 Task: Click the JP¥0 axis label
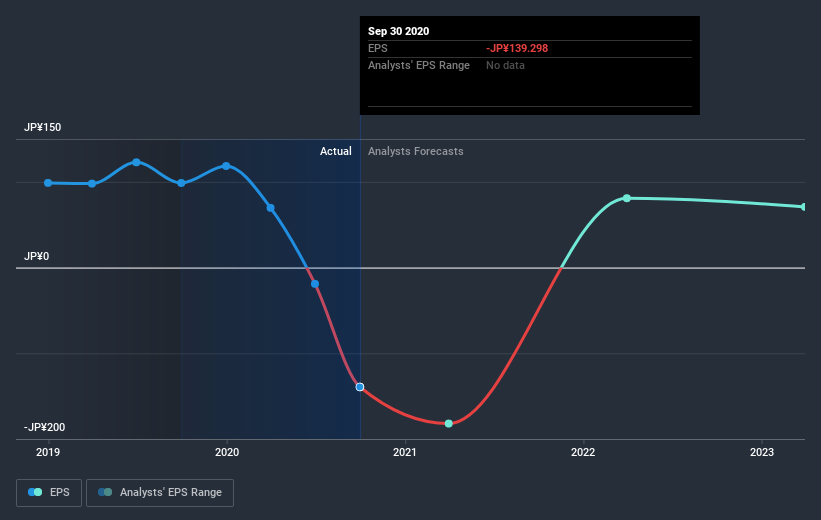[x=37, y=256]
